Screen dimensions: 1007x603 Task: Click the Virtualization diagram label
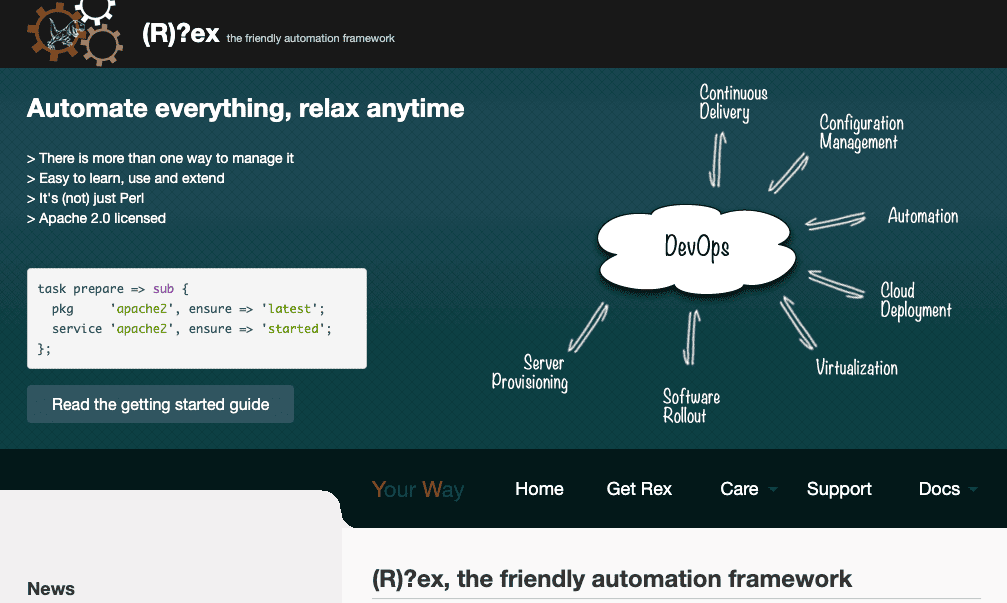coord(856,368)
